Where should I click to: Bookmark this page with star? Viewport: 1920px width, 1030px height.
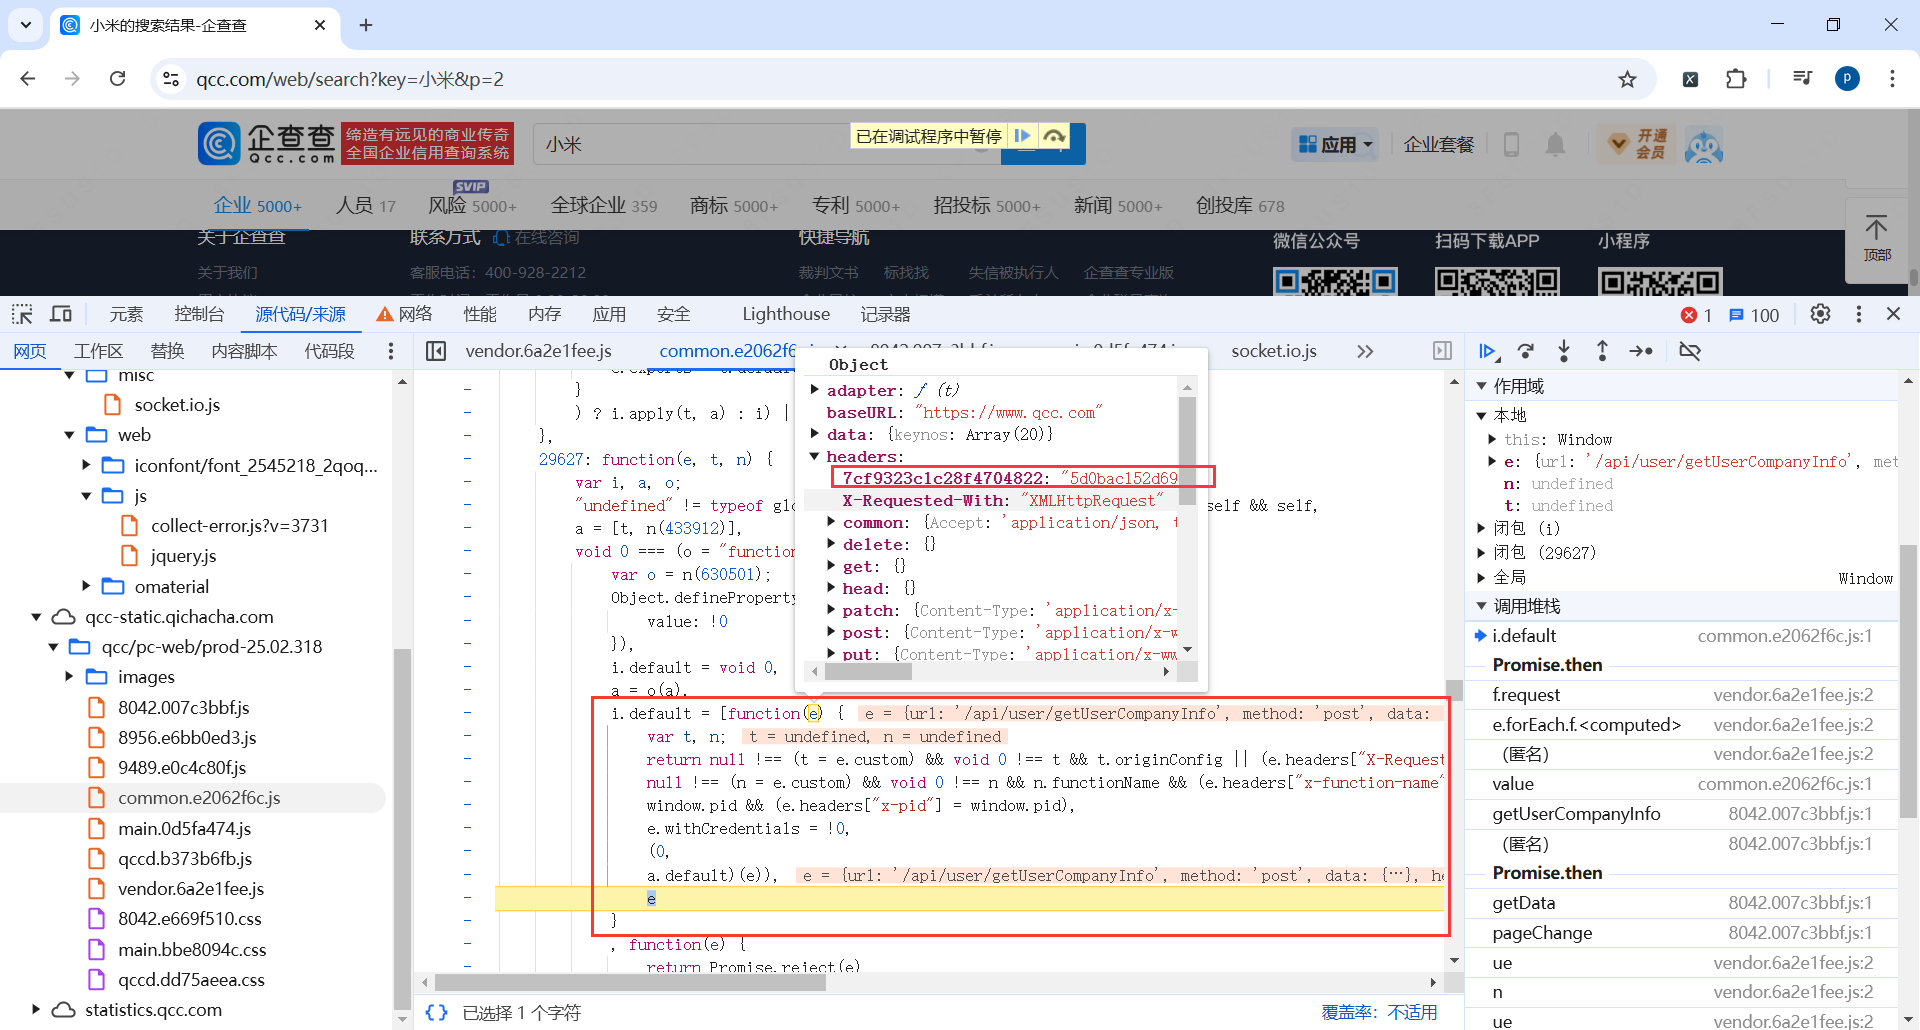1628,79
